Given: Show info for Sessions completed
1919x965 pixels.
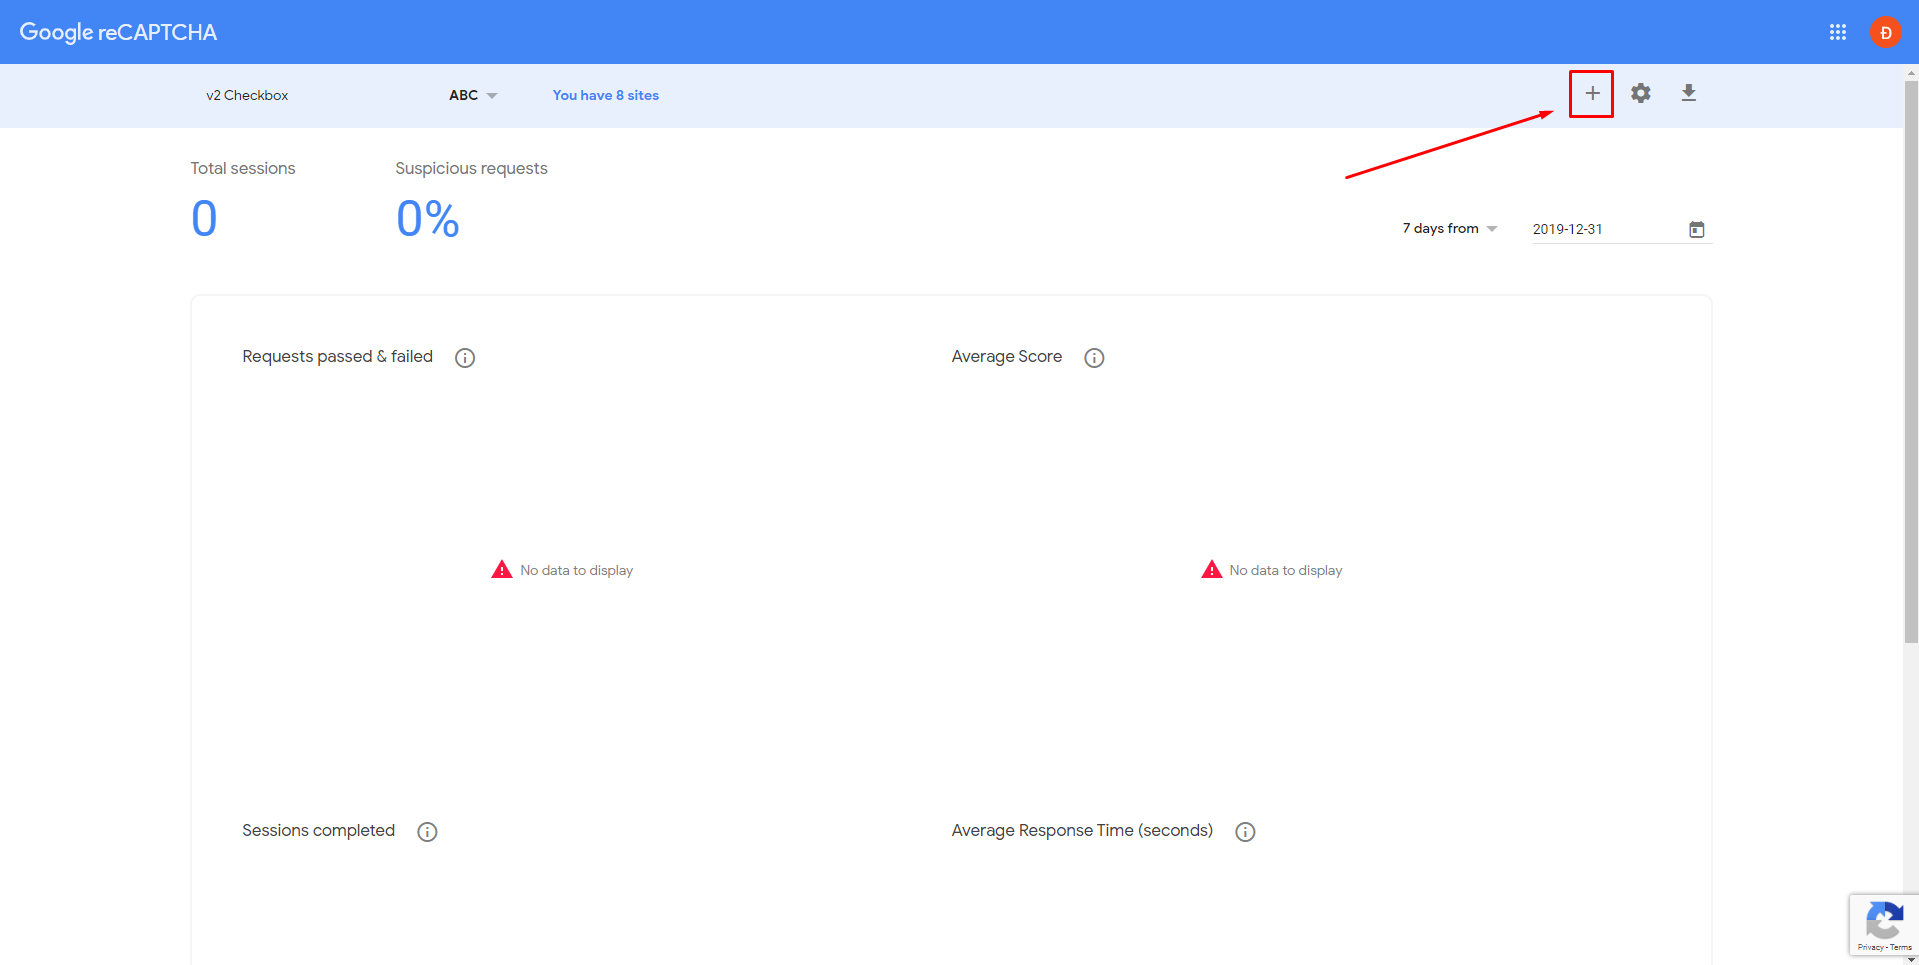Looking at the screenshot, I should click(x=427, y=832).
